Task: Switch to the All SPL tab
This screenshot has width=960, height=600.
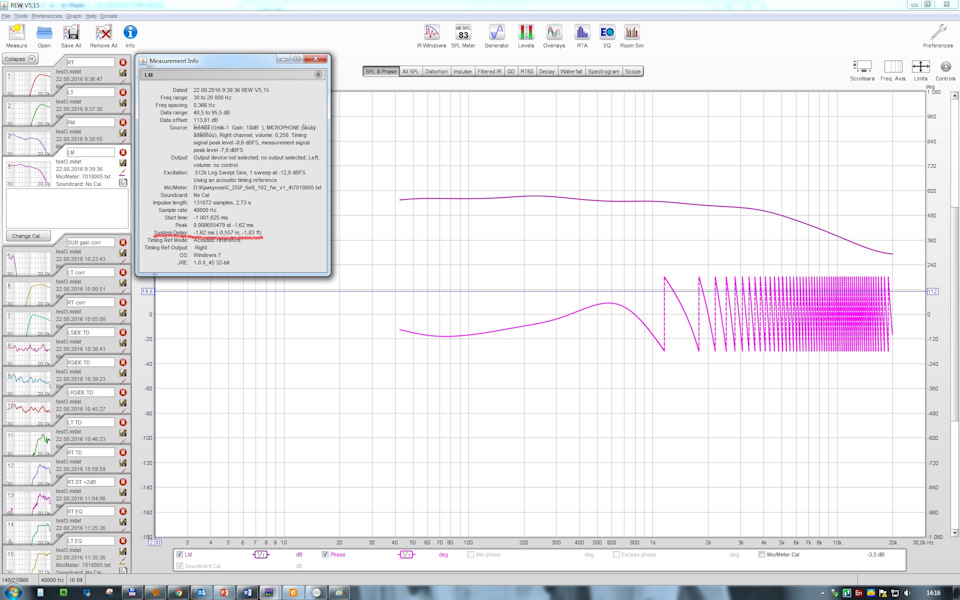Action: (x=410, y=72)
